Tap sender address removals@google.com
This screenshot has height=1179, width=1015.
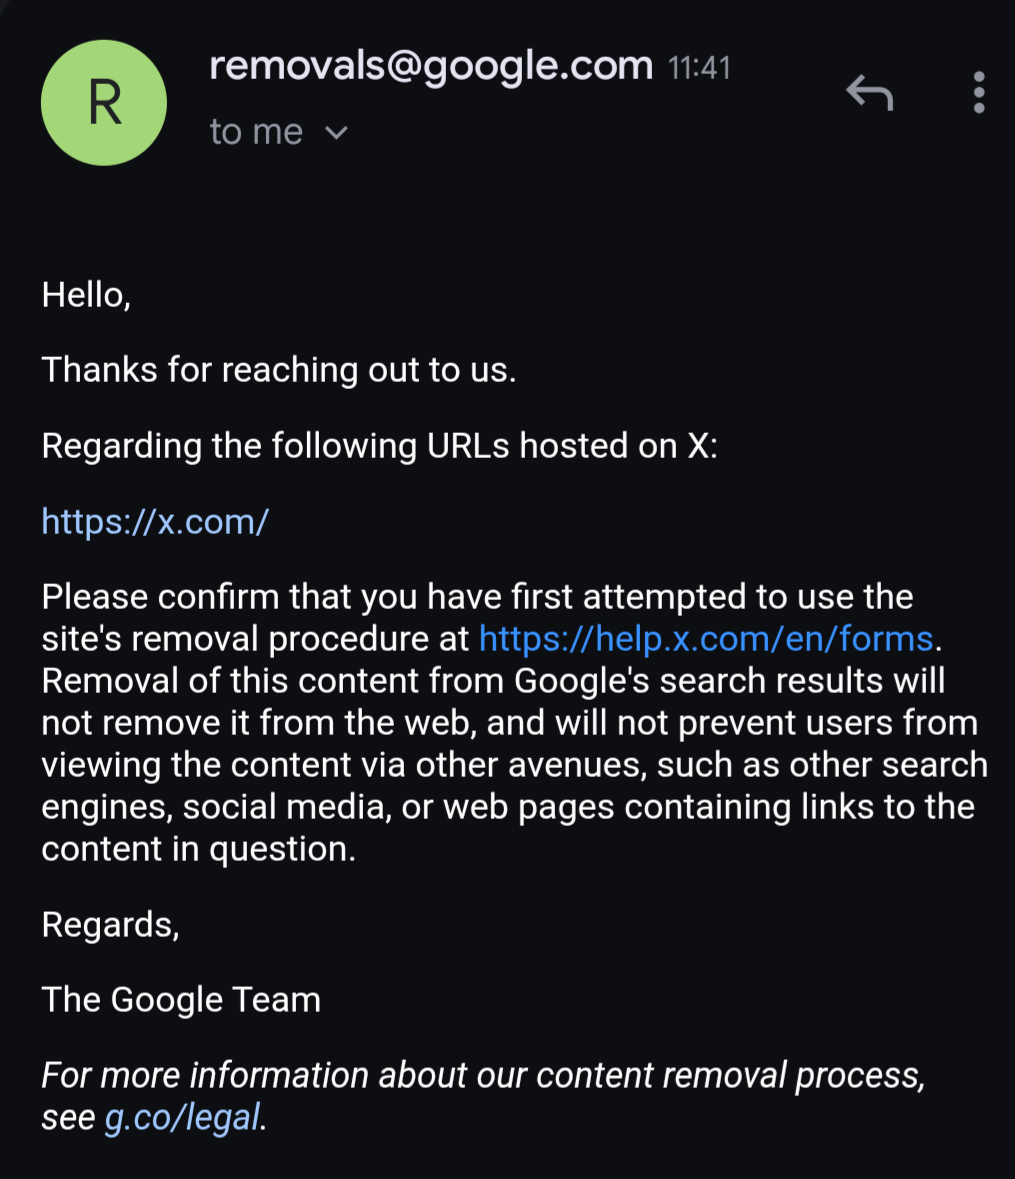click(430, 66)
